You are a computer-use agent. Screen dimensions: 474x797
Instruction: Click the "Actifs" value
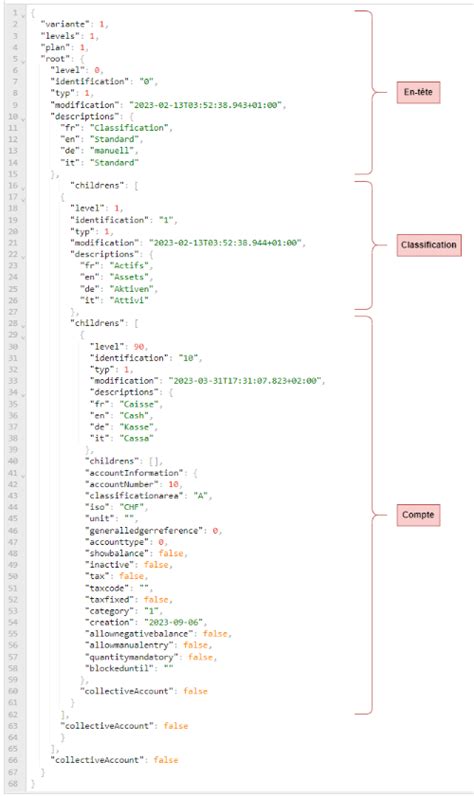131,266
